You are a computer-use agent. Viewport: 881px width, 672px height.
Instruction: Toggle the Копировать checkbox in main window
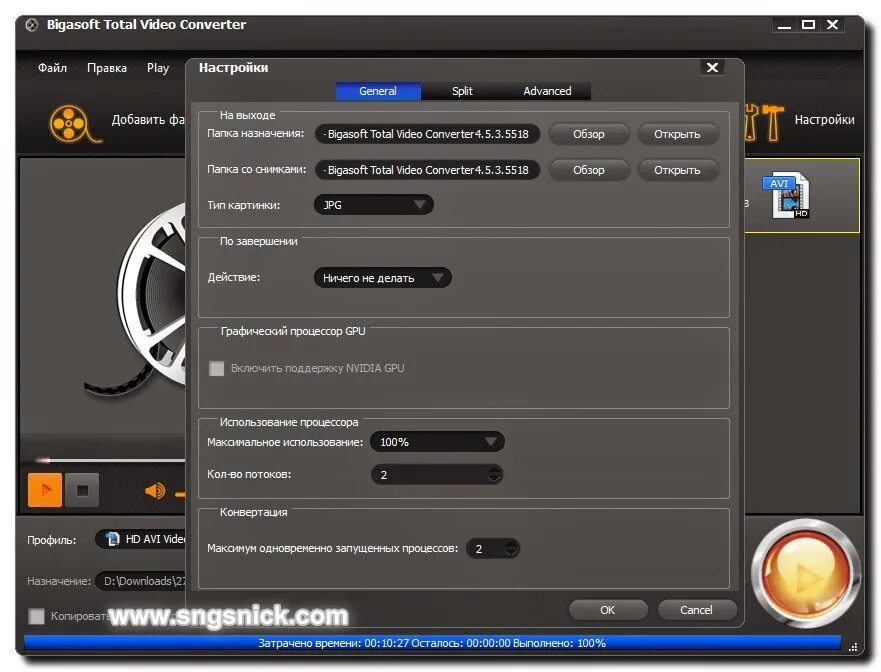click(x=37, y=616)
